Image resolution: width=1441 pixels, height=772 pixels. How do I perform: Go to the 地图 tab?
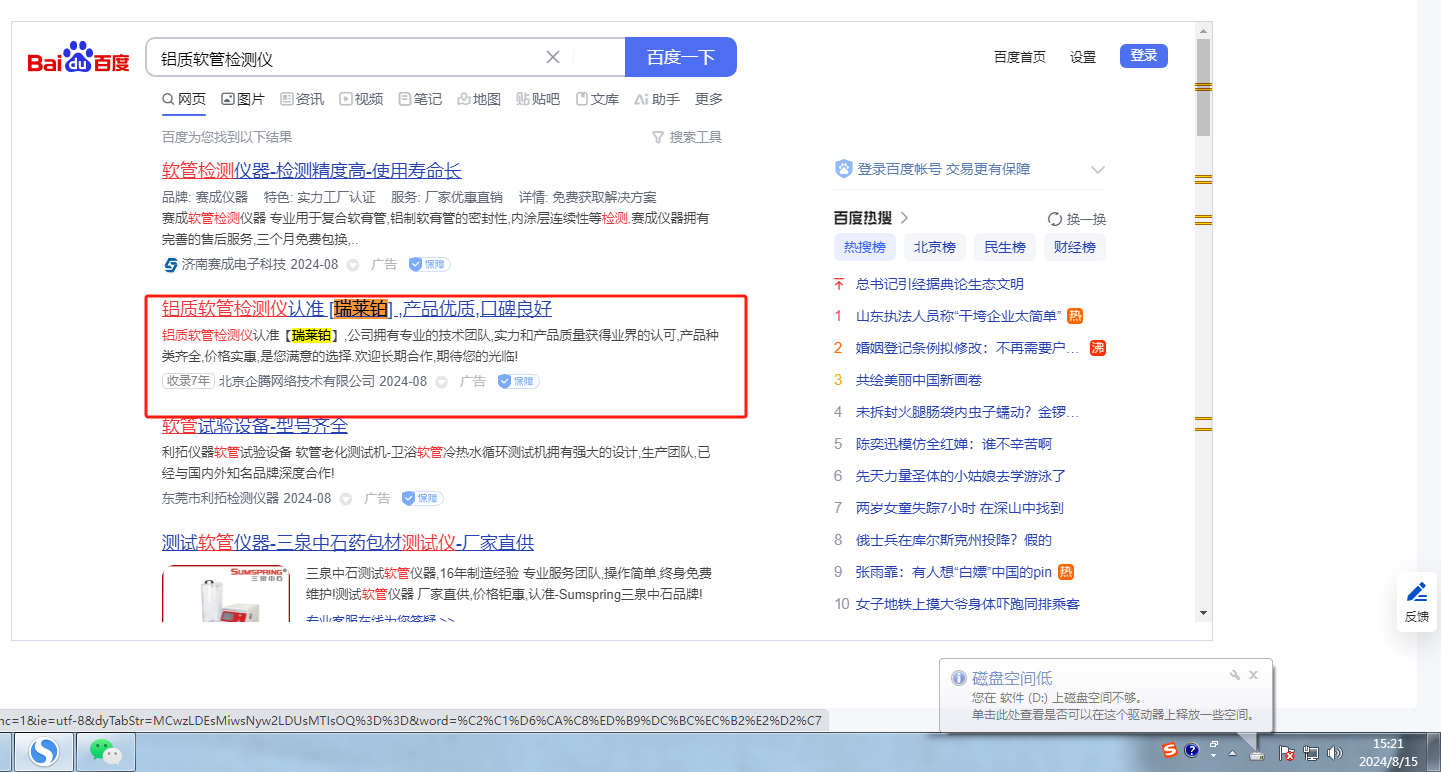tap(479, 99)
